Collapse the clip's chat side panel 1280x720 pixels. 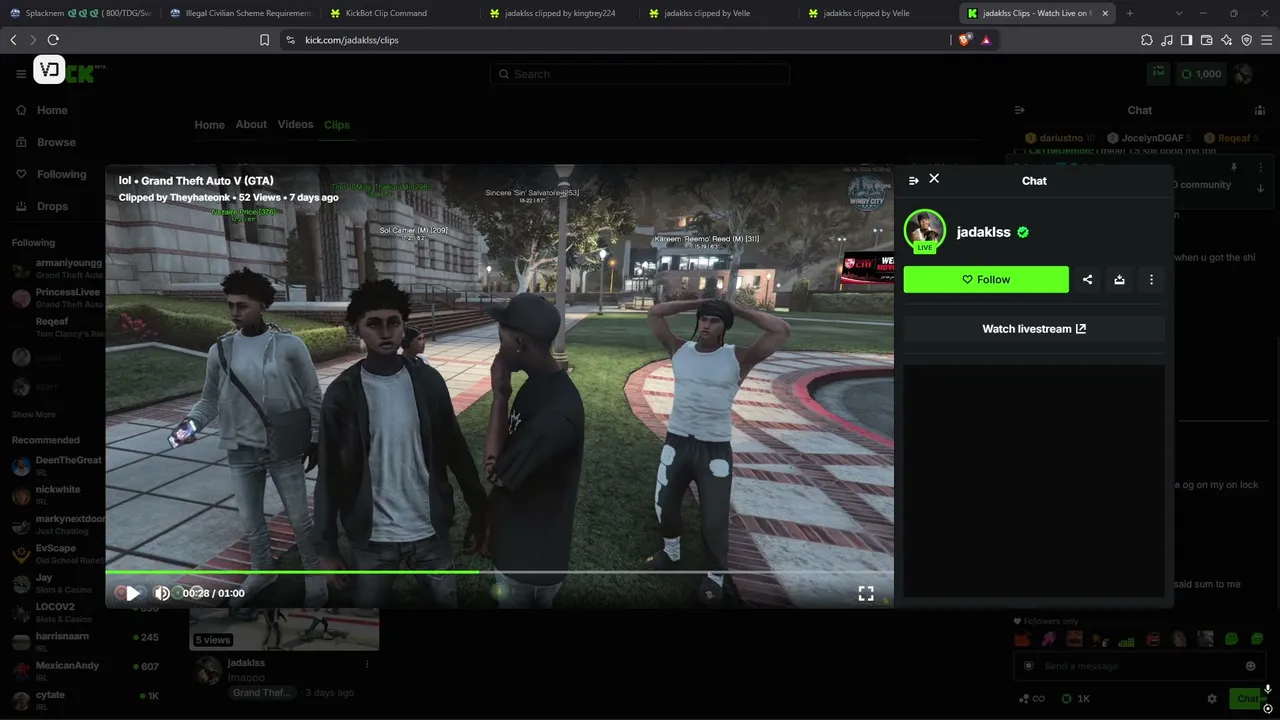tap(913, 181)
